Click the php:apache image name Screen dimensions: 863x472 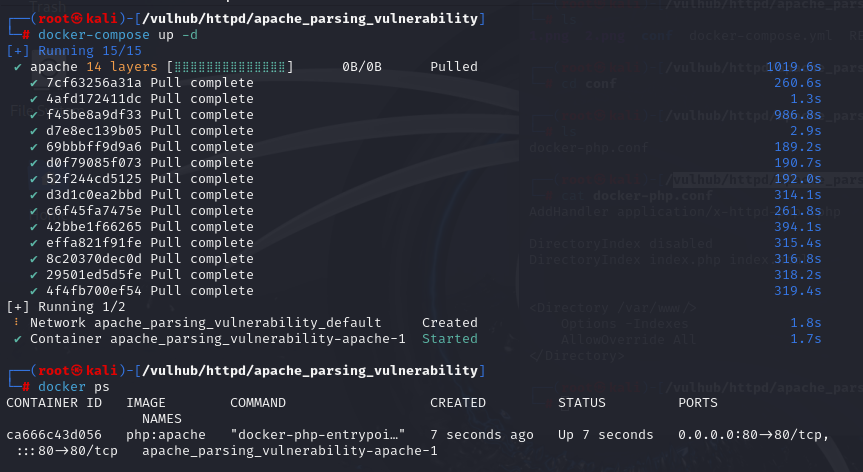coord(166,435)
